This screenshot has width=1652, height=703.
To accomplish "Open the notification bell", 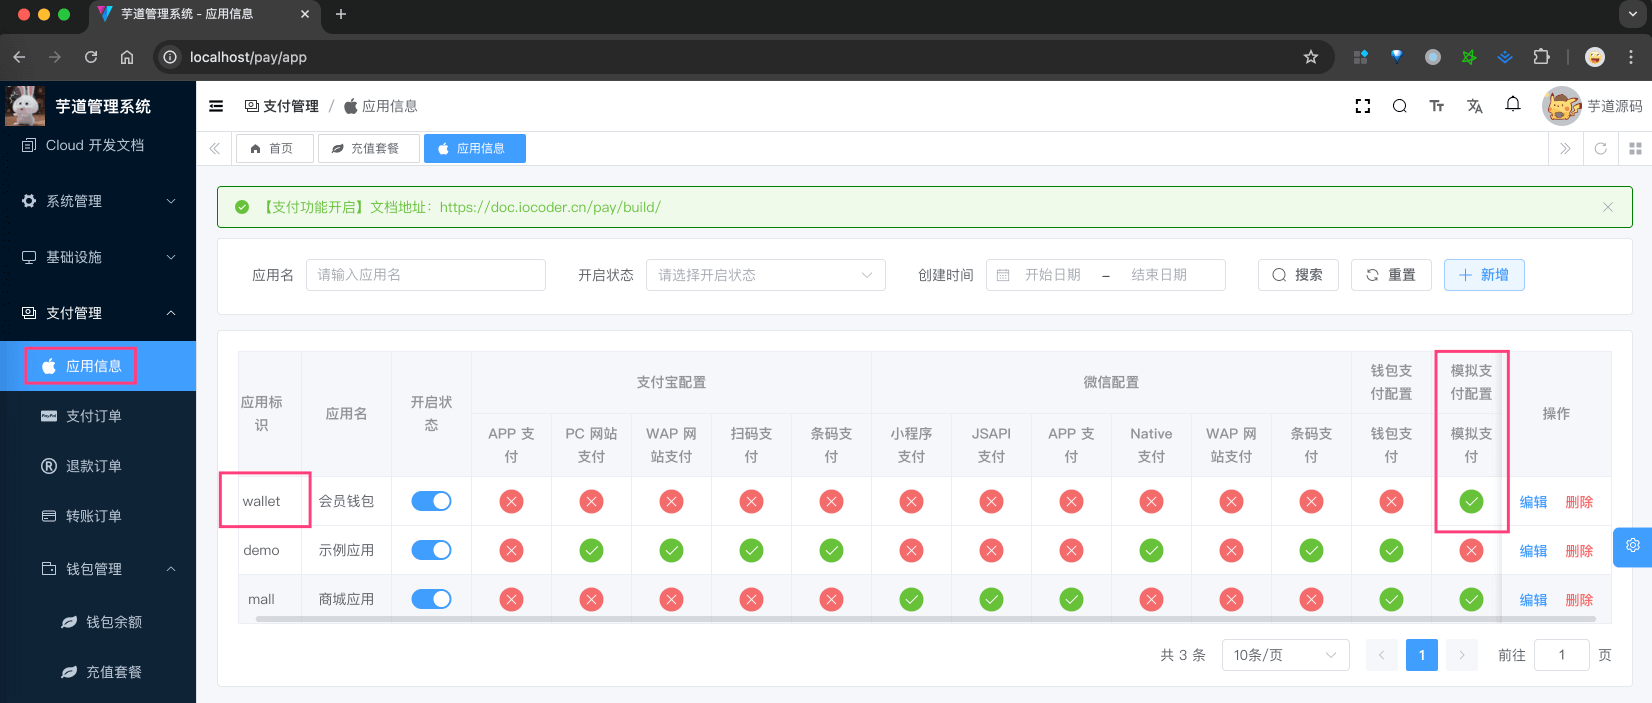I will tap(1512, 104).
